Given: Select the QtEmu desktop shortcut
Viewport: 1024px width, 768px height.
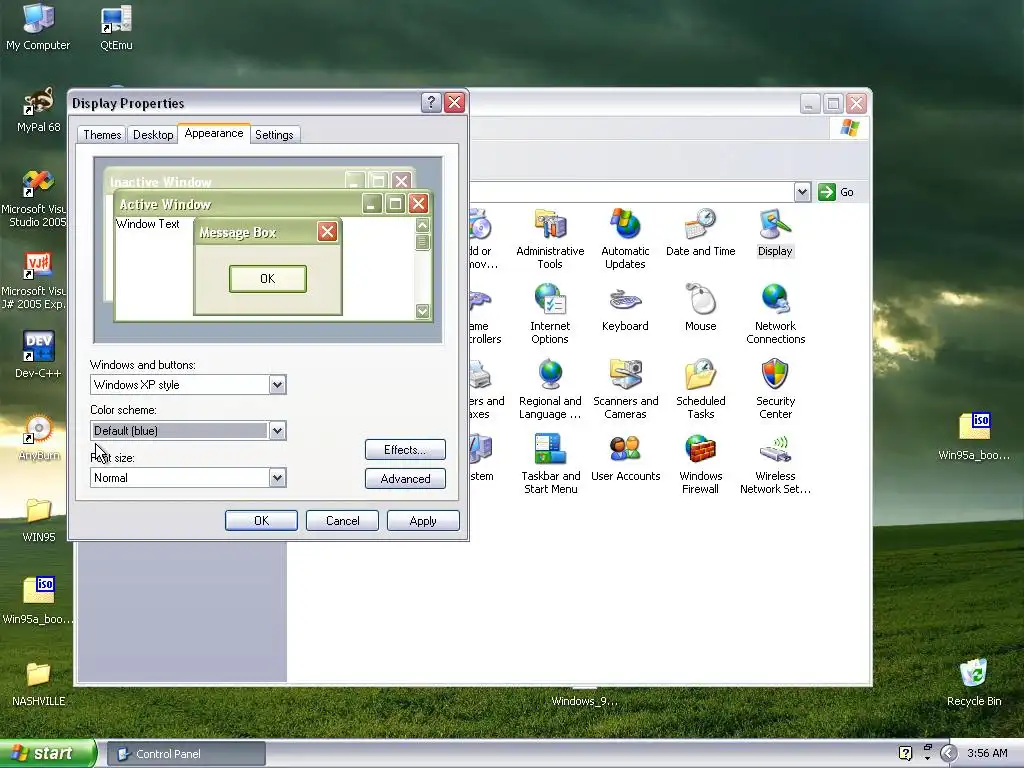Looking at the screenshot, I should pyautogui.click(x=116, y=27).
